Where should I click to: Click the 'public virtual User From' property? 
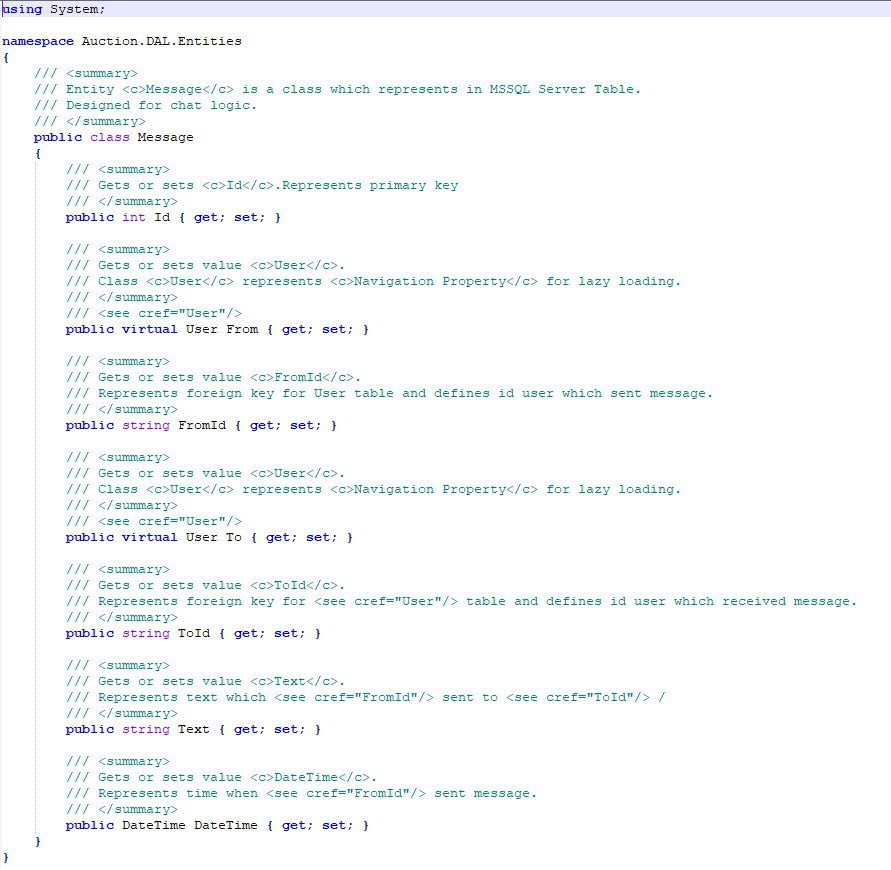[x=216, y=329]
